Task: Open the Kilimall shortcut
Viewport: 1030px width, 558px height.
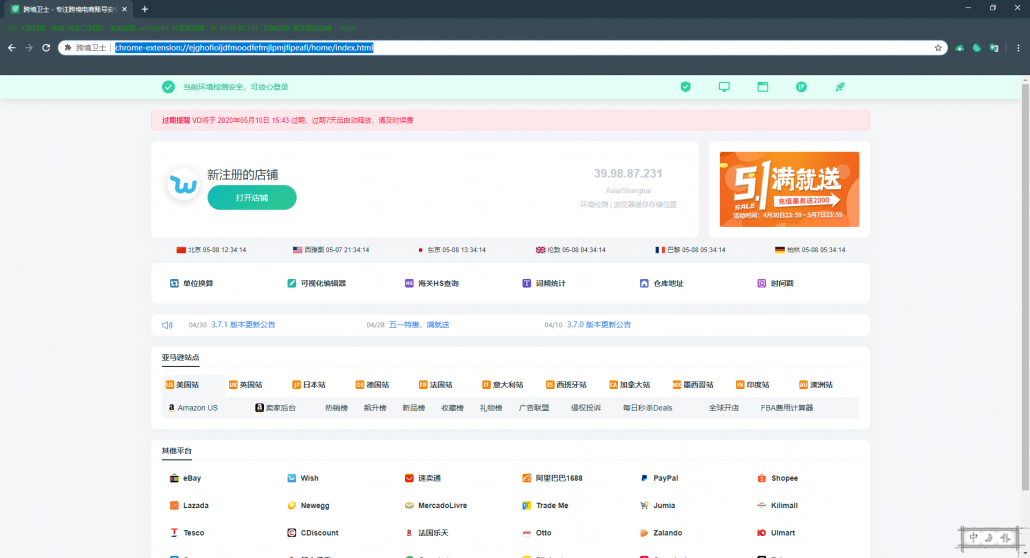Action: click(778, 505)
